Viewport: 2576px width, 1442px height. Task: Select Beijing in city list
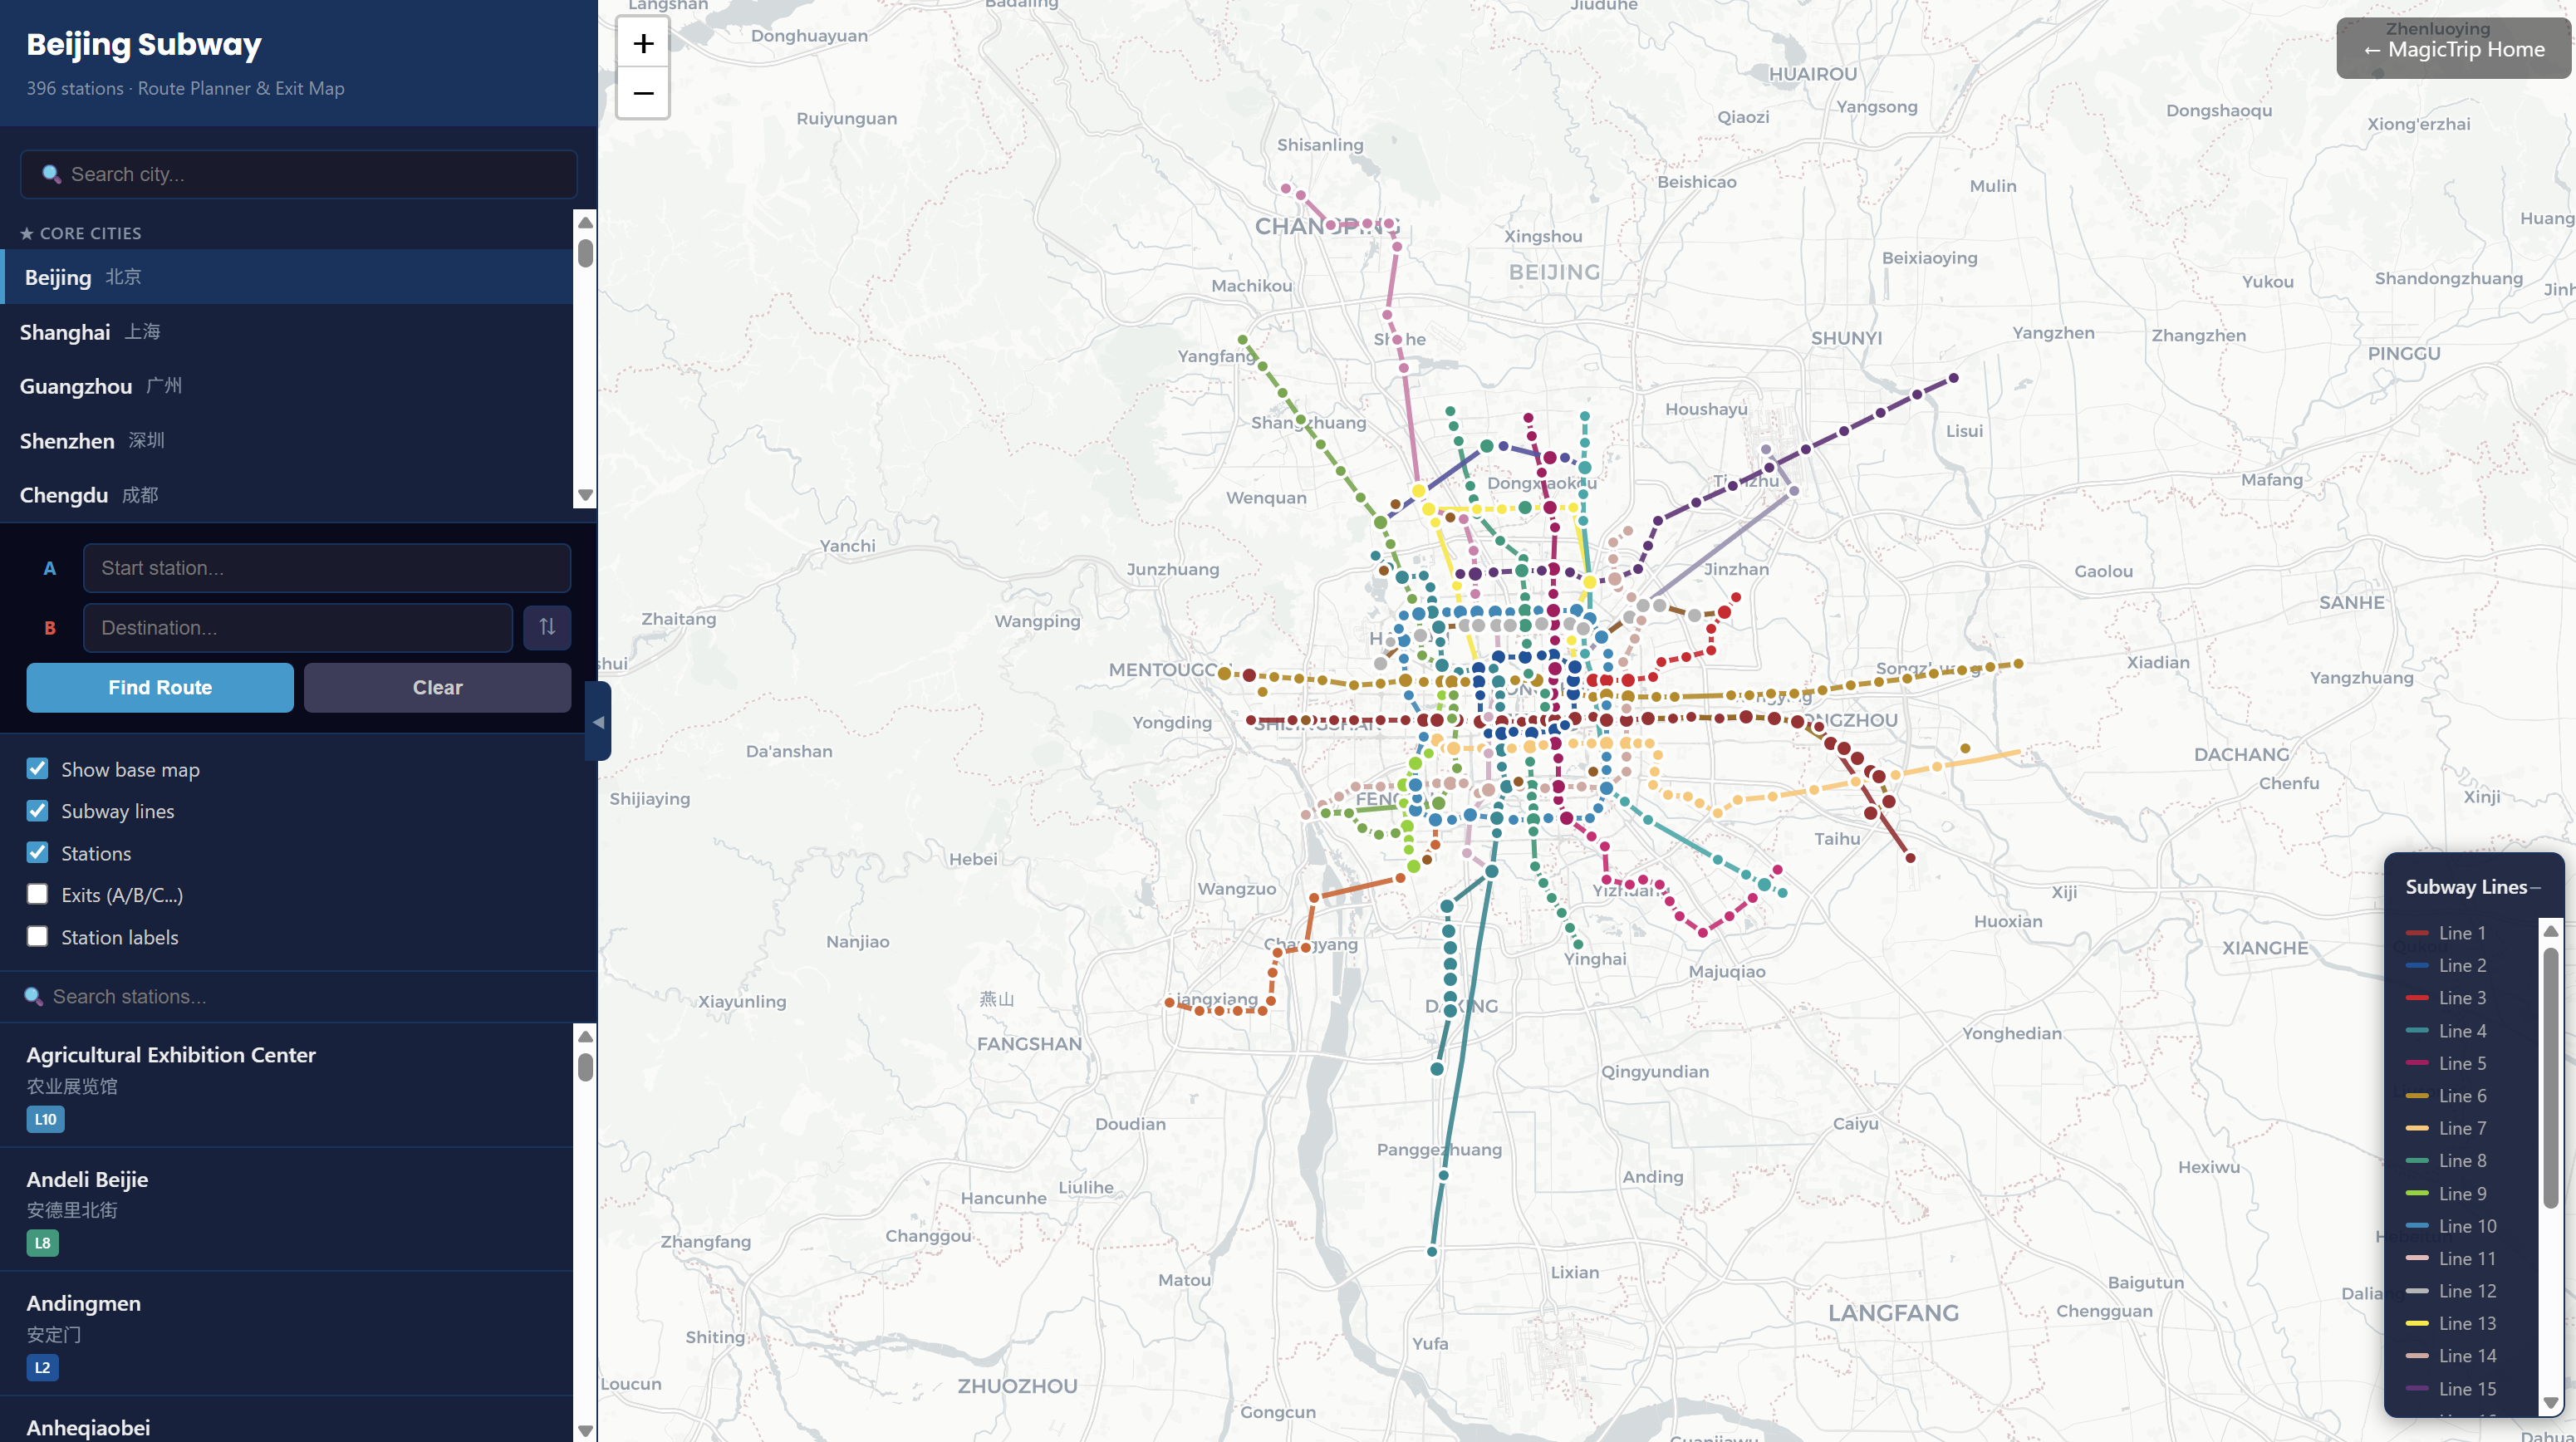(x=286, y=277)
